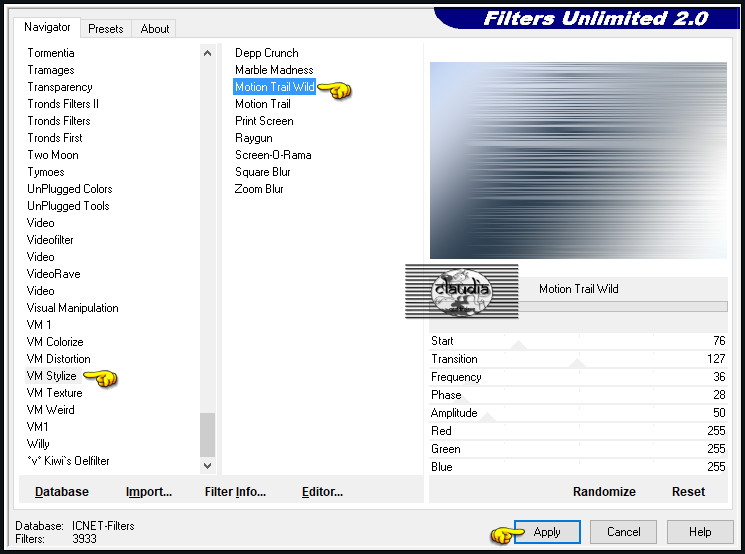This screenshot has height=554, width=745.
Task: Select the Tormentia filter category
Action: pos(51,53)
